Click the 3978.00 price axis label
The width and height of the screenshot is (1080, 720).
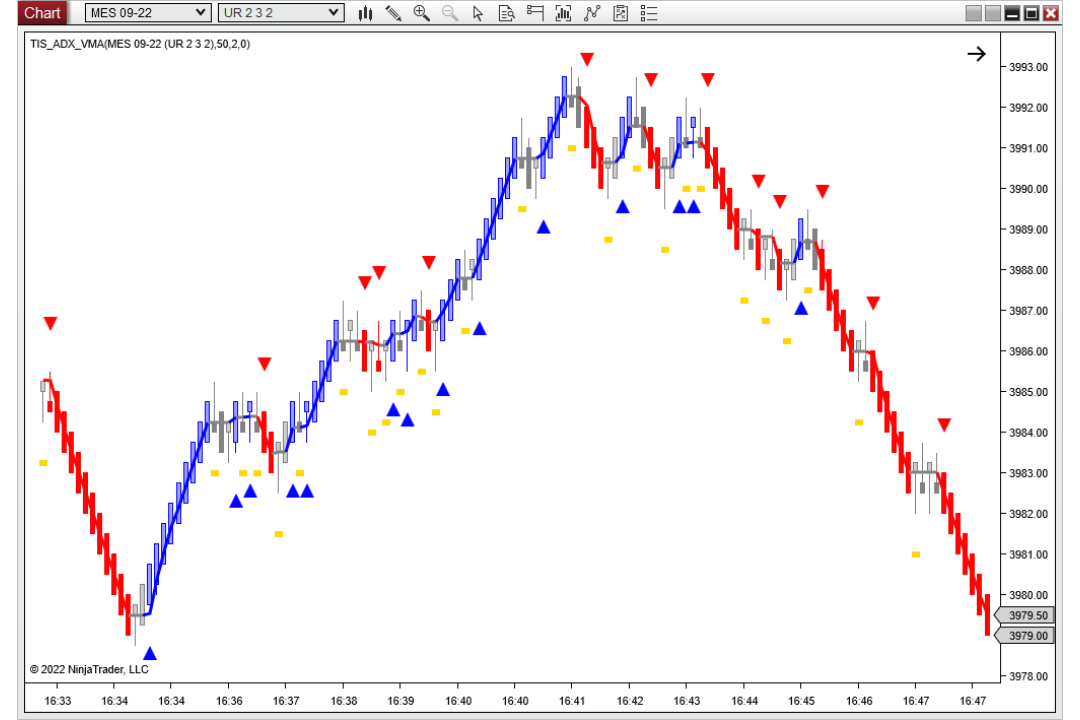(x=1028, y=676)
